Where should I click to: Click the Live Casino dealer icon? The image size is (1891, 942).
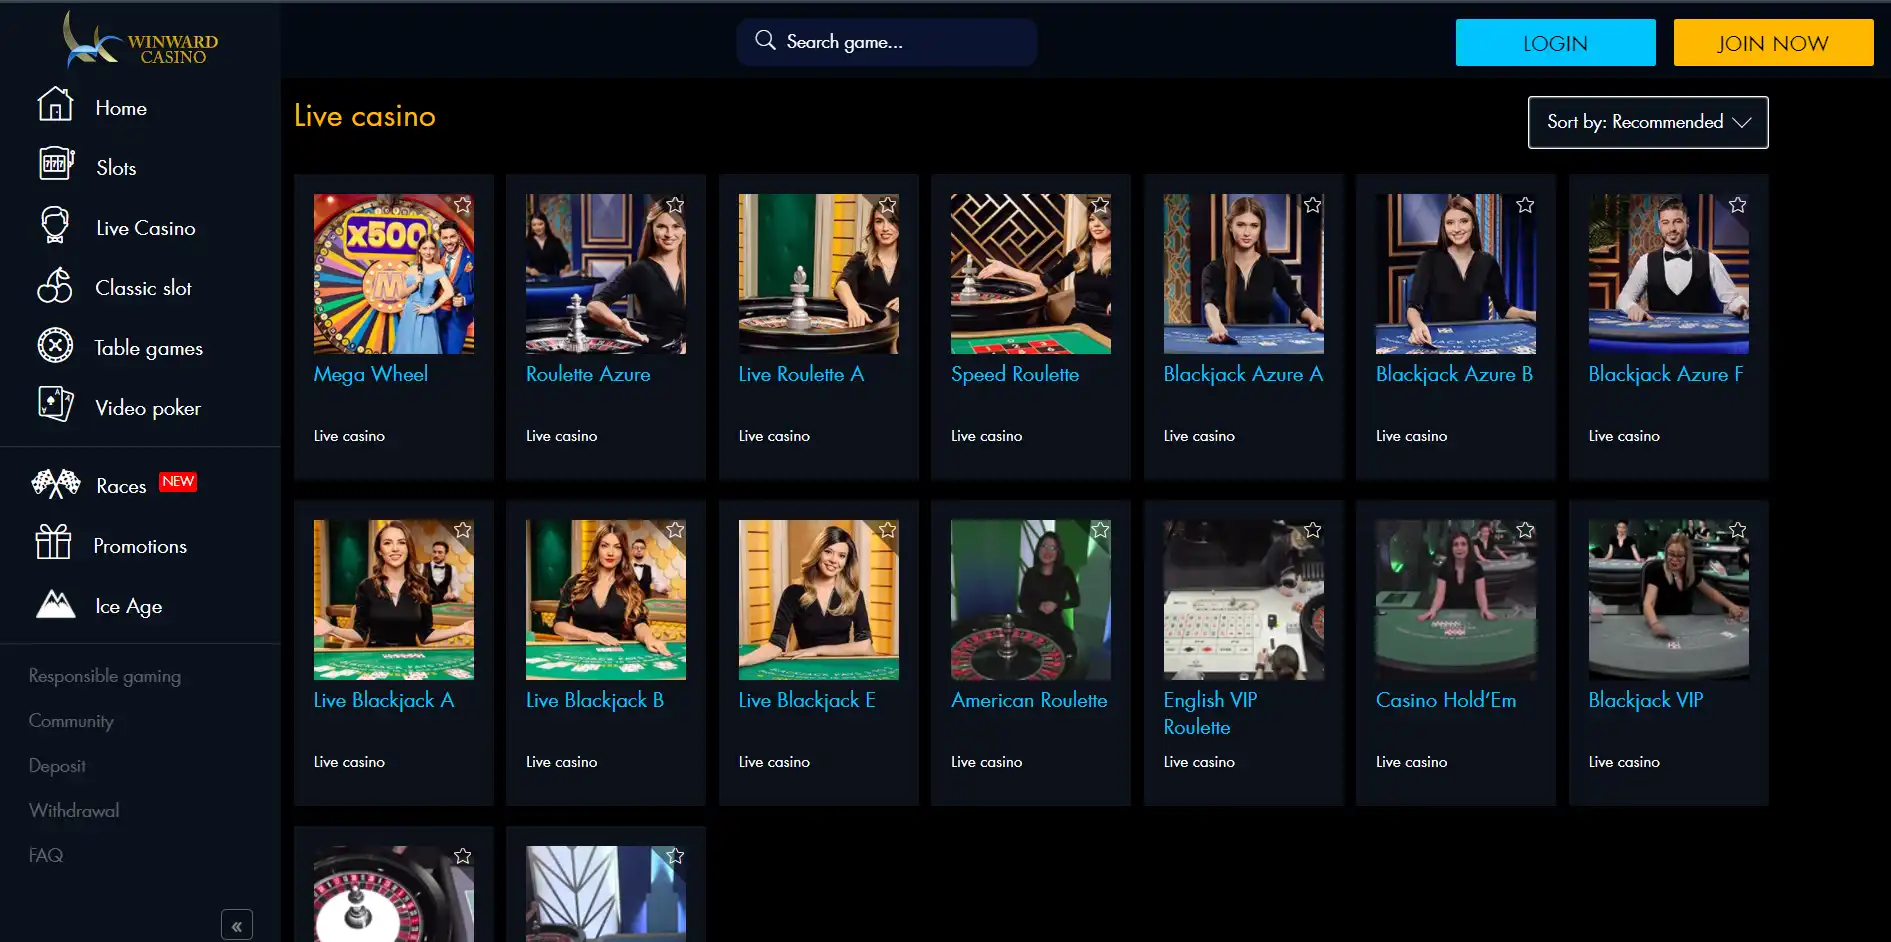(x=56, y=224)
